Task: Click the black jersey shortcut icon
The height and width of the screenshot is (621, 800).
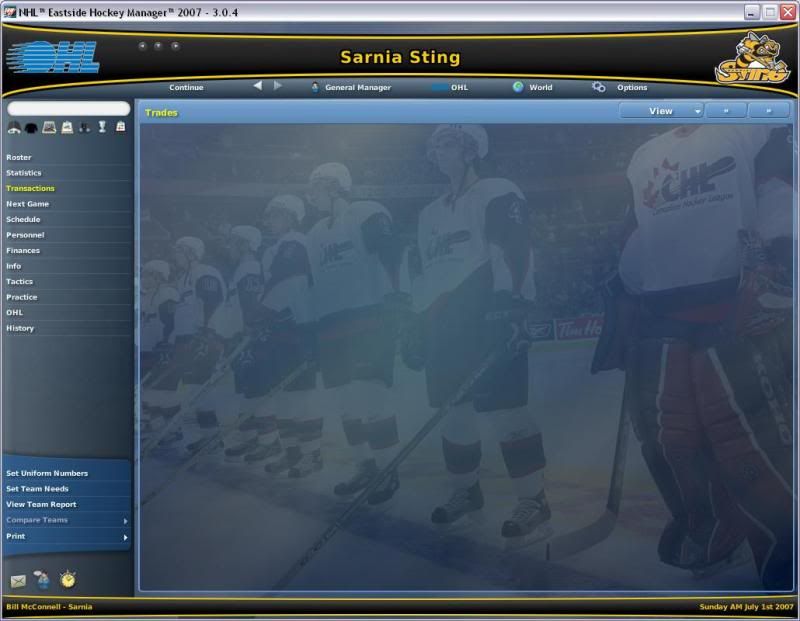Action: (x=31, y=128)
